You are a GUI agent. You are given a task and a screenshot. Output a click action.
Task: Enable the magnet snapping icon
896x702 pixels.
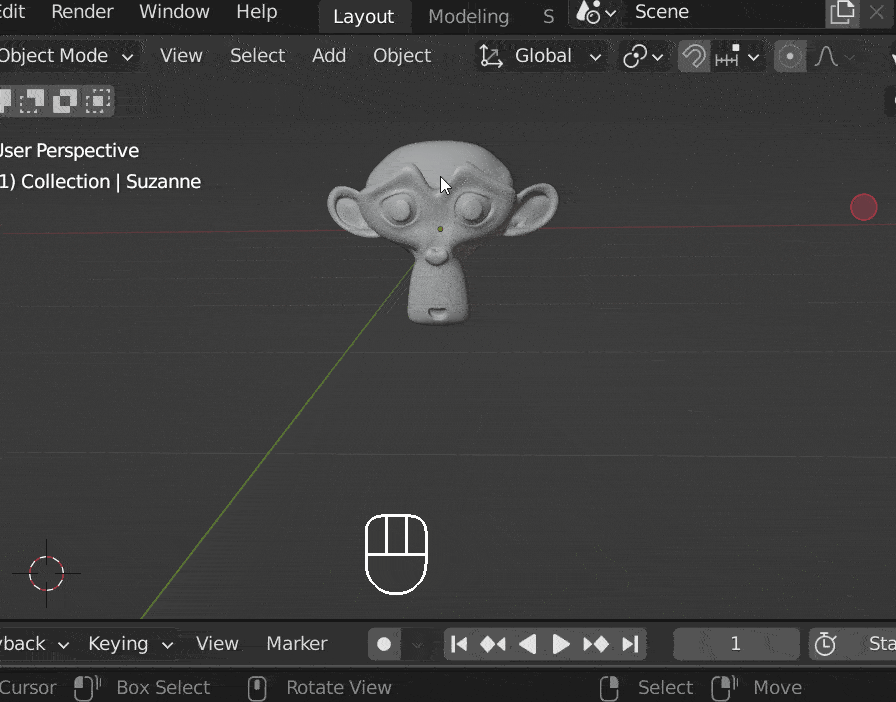(x=694, y=56)
